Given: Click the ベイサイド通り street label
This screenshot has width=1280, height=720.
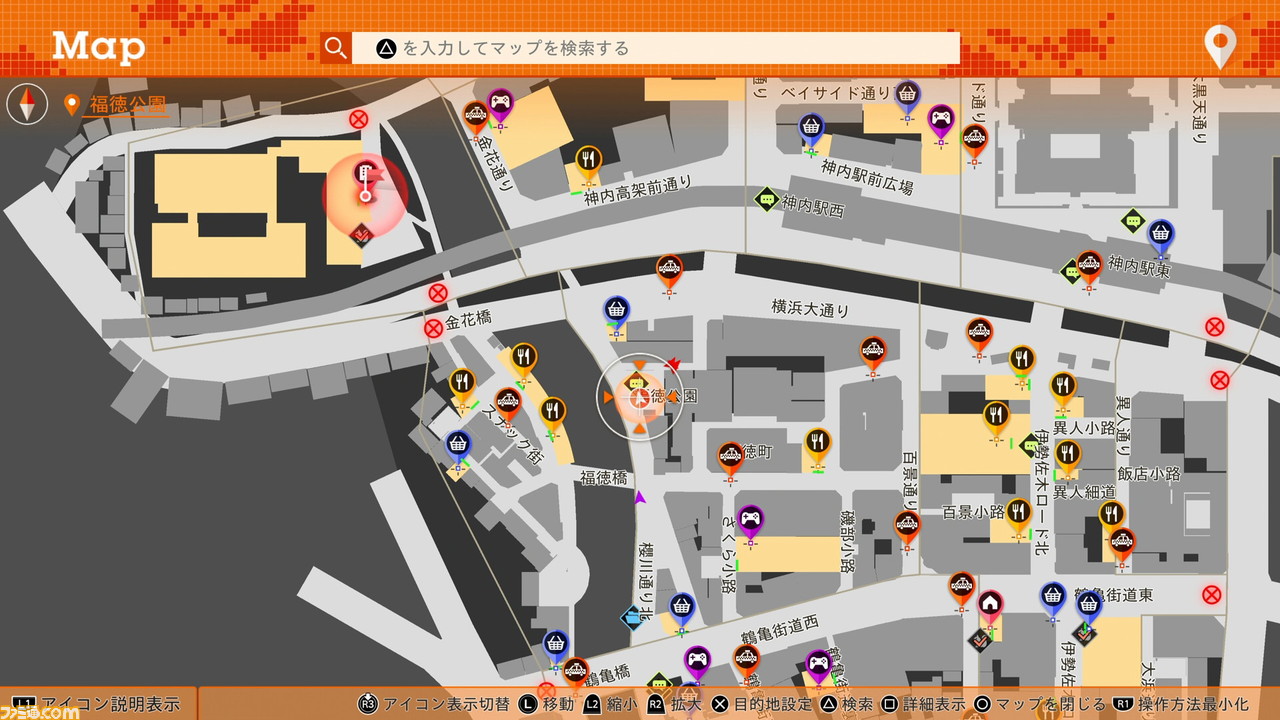Looking at the screenshot, I should coord(836,93).
